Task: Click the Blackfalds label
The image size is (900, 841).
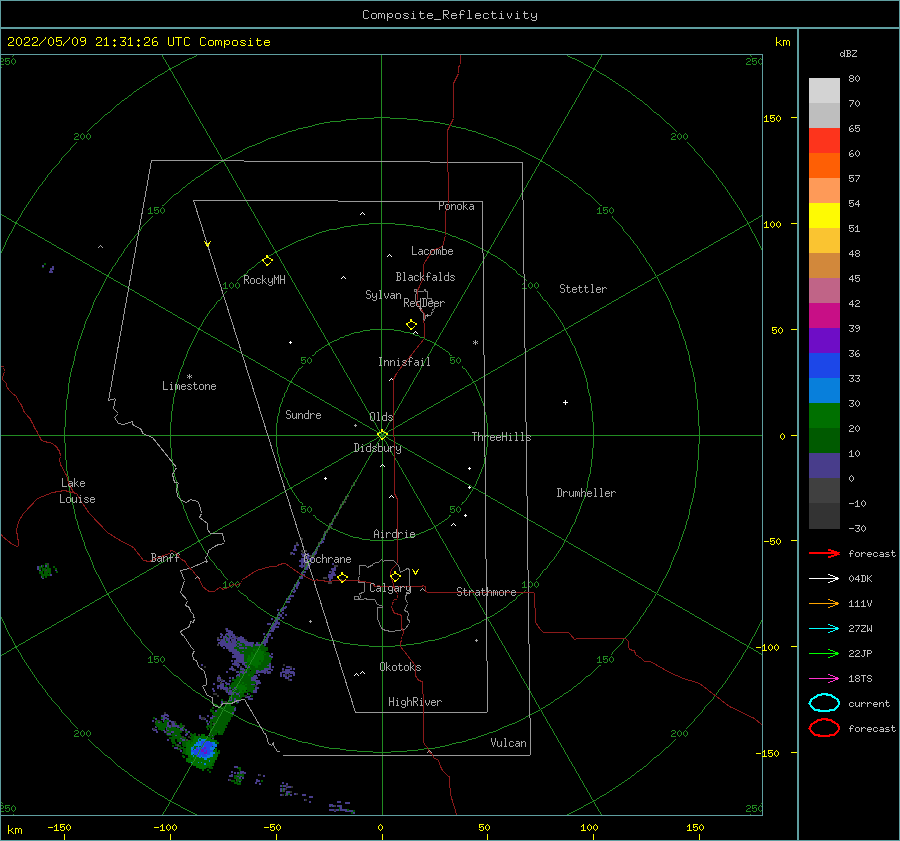Action: [x=425, y=277]
